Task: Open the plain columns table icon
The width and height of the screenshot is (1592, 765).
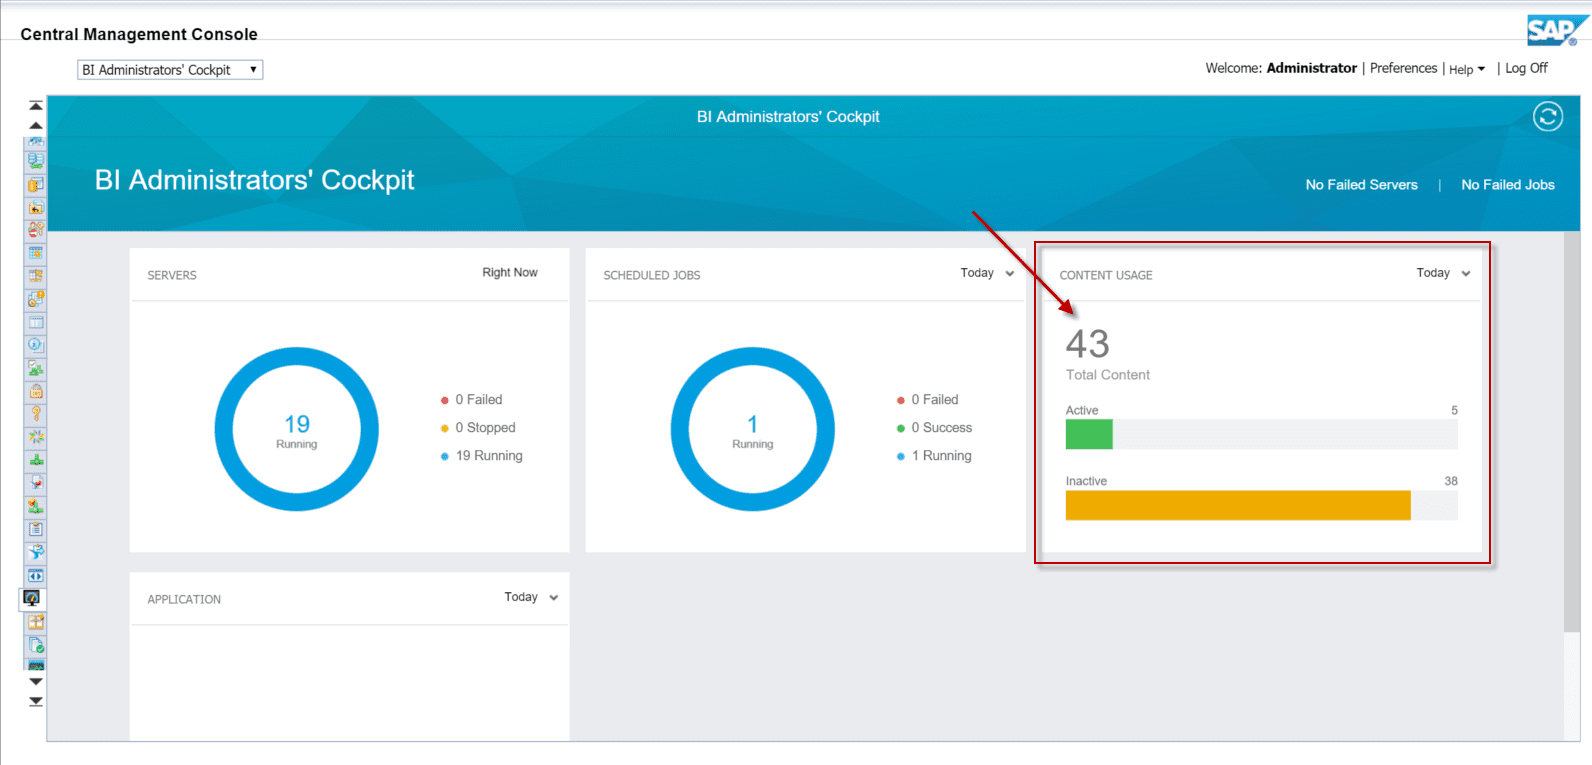Action: pos(36,322)
